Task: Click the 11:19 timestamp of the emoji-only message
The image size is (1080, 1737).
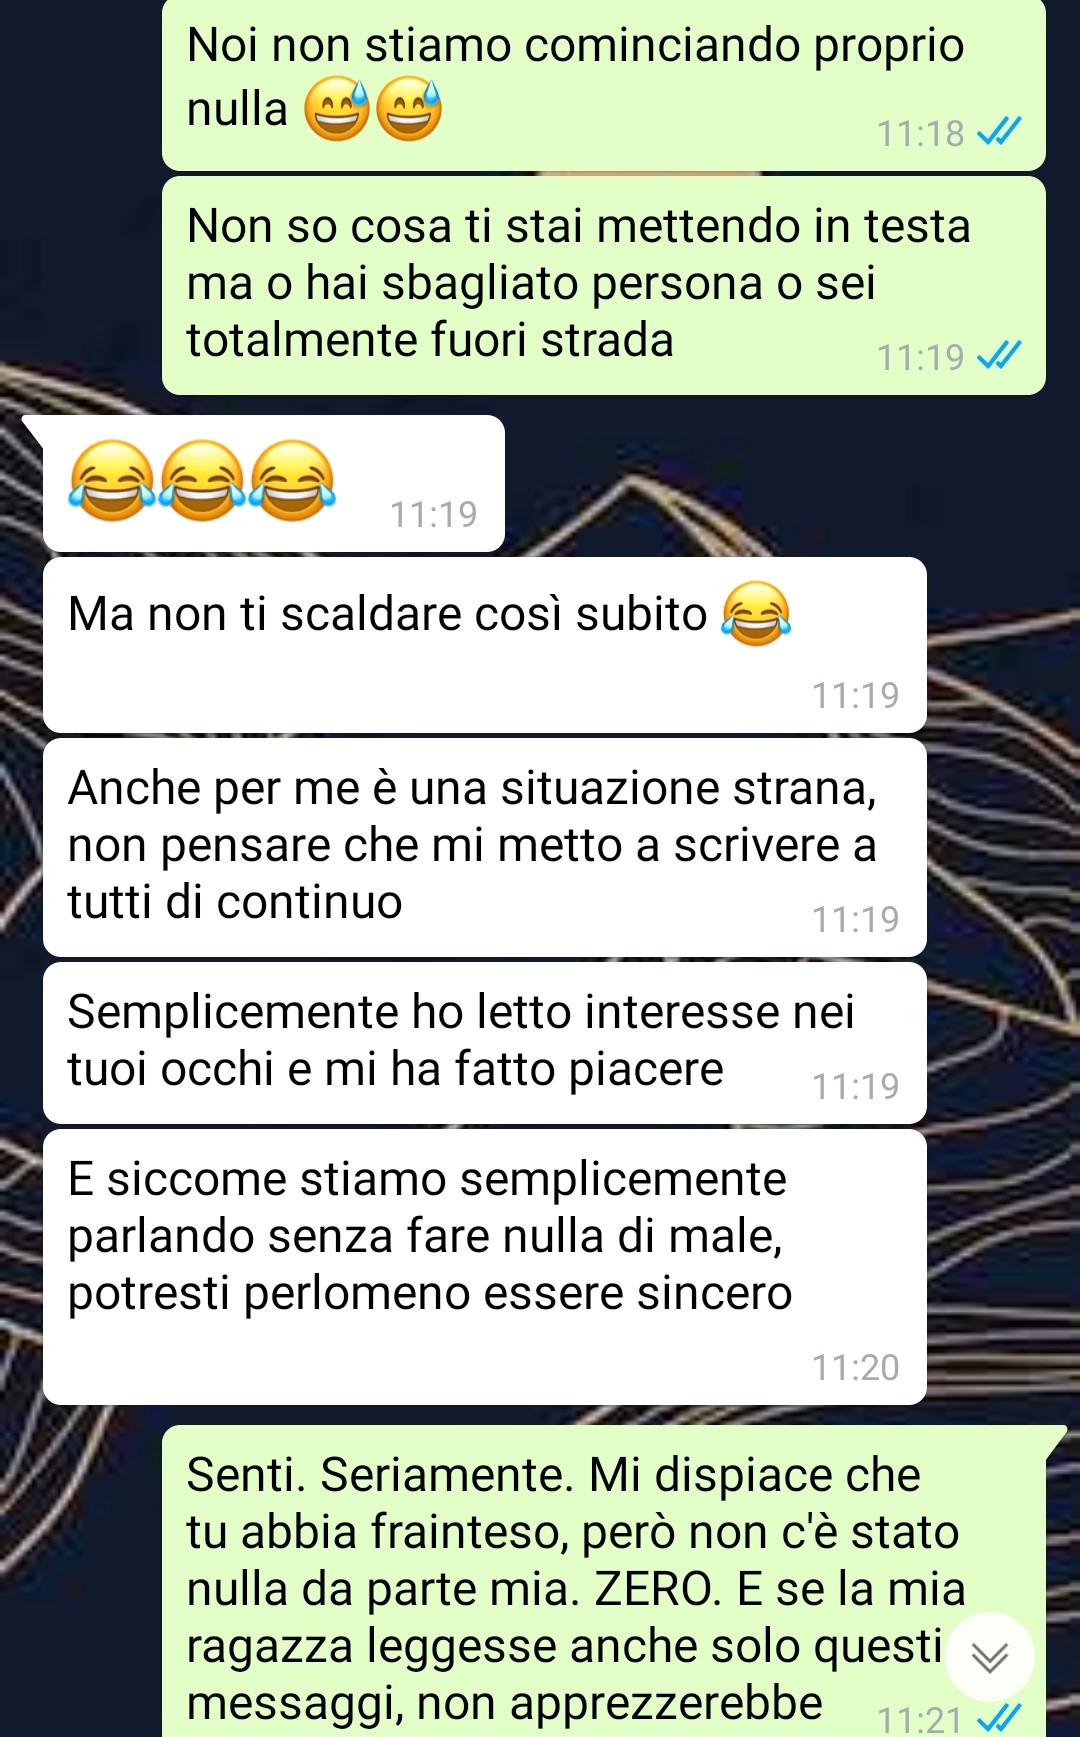Action: (433, 514)
